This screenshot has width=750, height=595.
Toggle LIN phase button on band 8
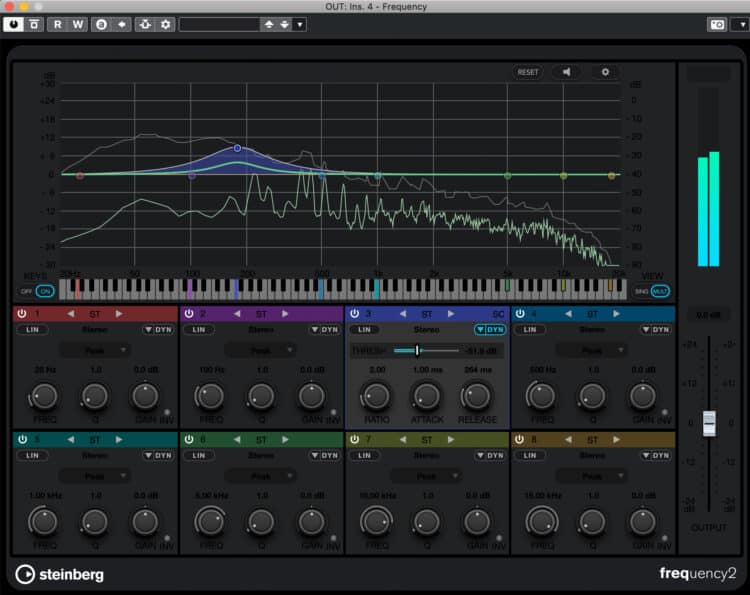coord(529,456)
